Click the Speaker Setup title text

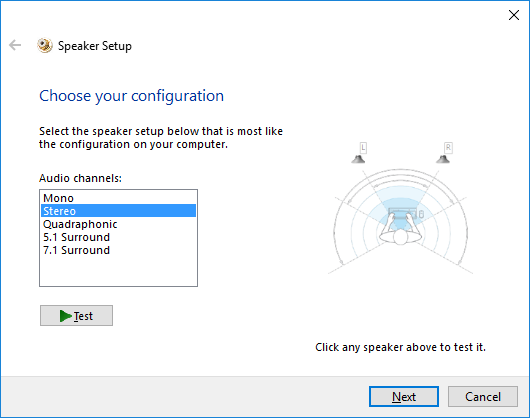[95, 46]
